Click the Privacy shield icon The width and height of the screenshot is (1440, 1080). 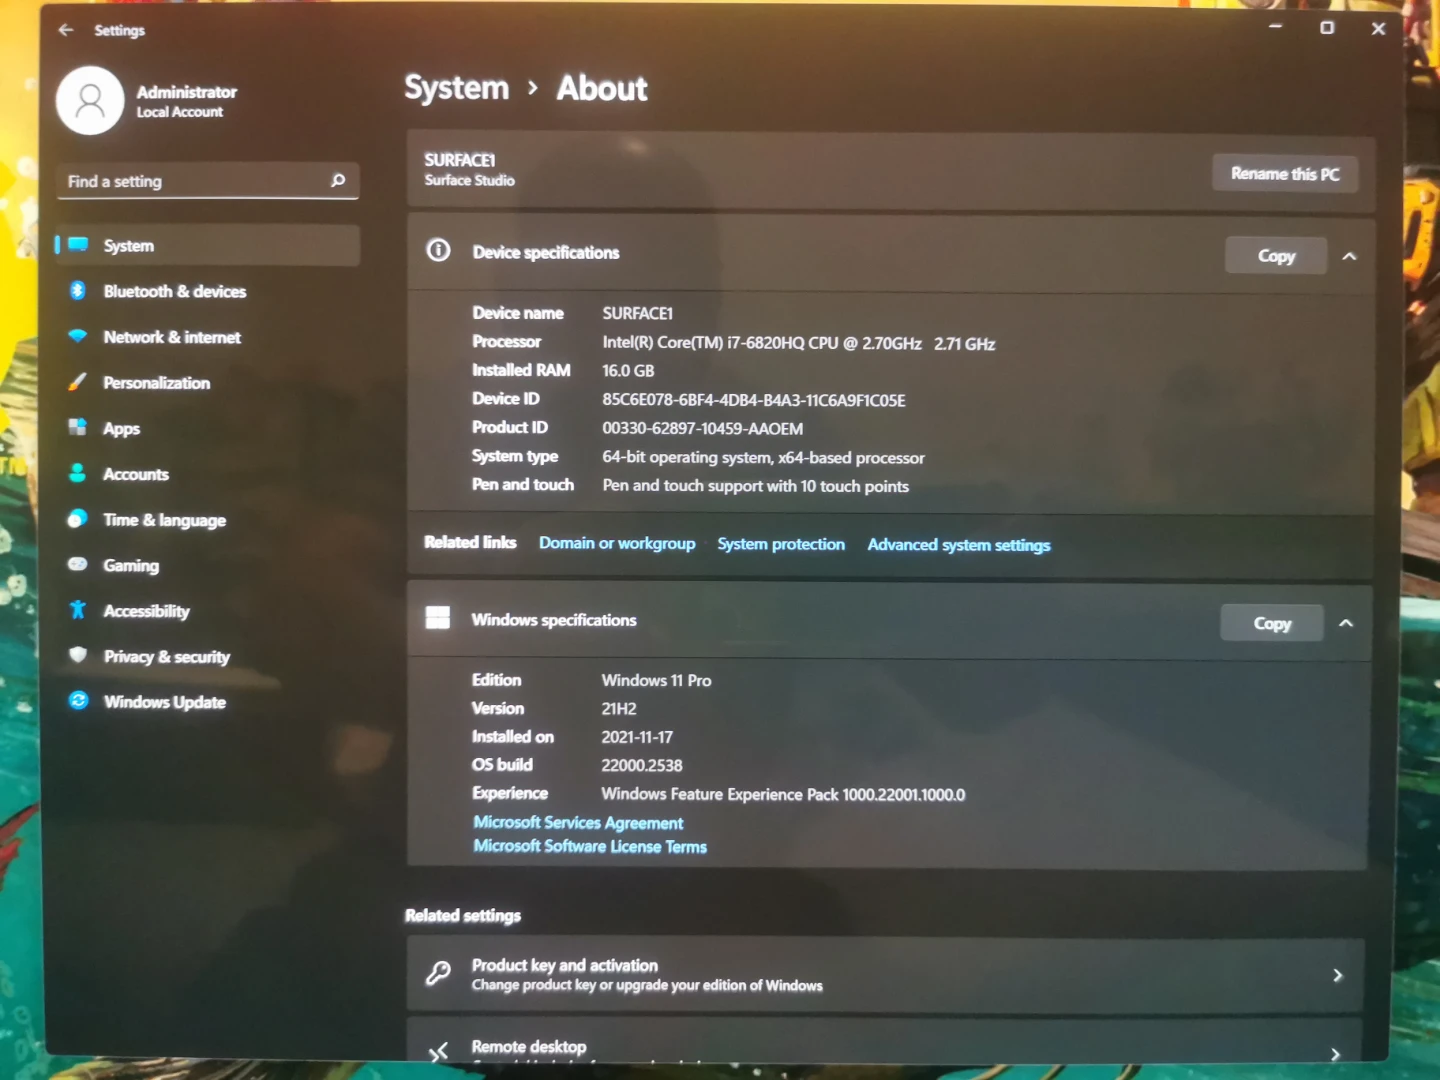[77, 655]
